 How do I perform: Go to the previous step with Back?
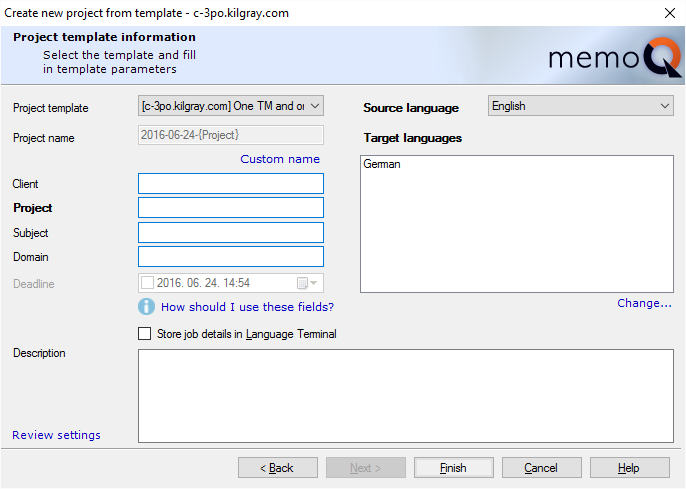pos(278,468)
